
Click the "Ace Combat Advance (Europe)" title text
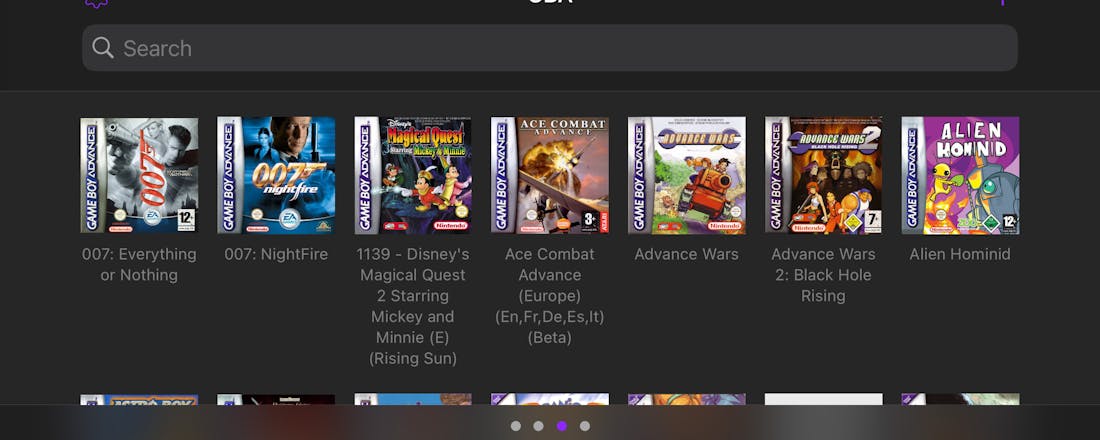click(x=550, y=275)
